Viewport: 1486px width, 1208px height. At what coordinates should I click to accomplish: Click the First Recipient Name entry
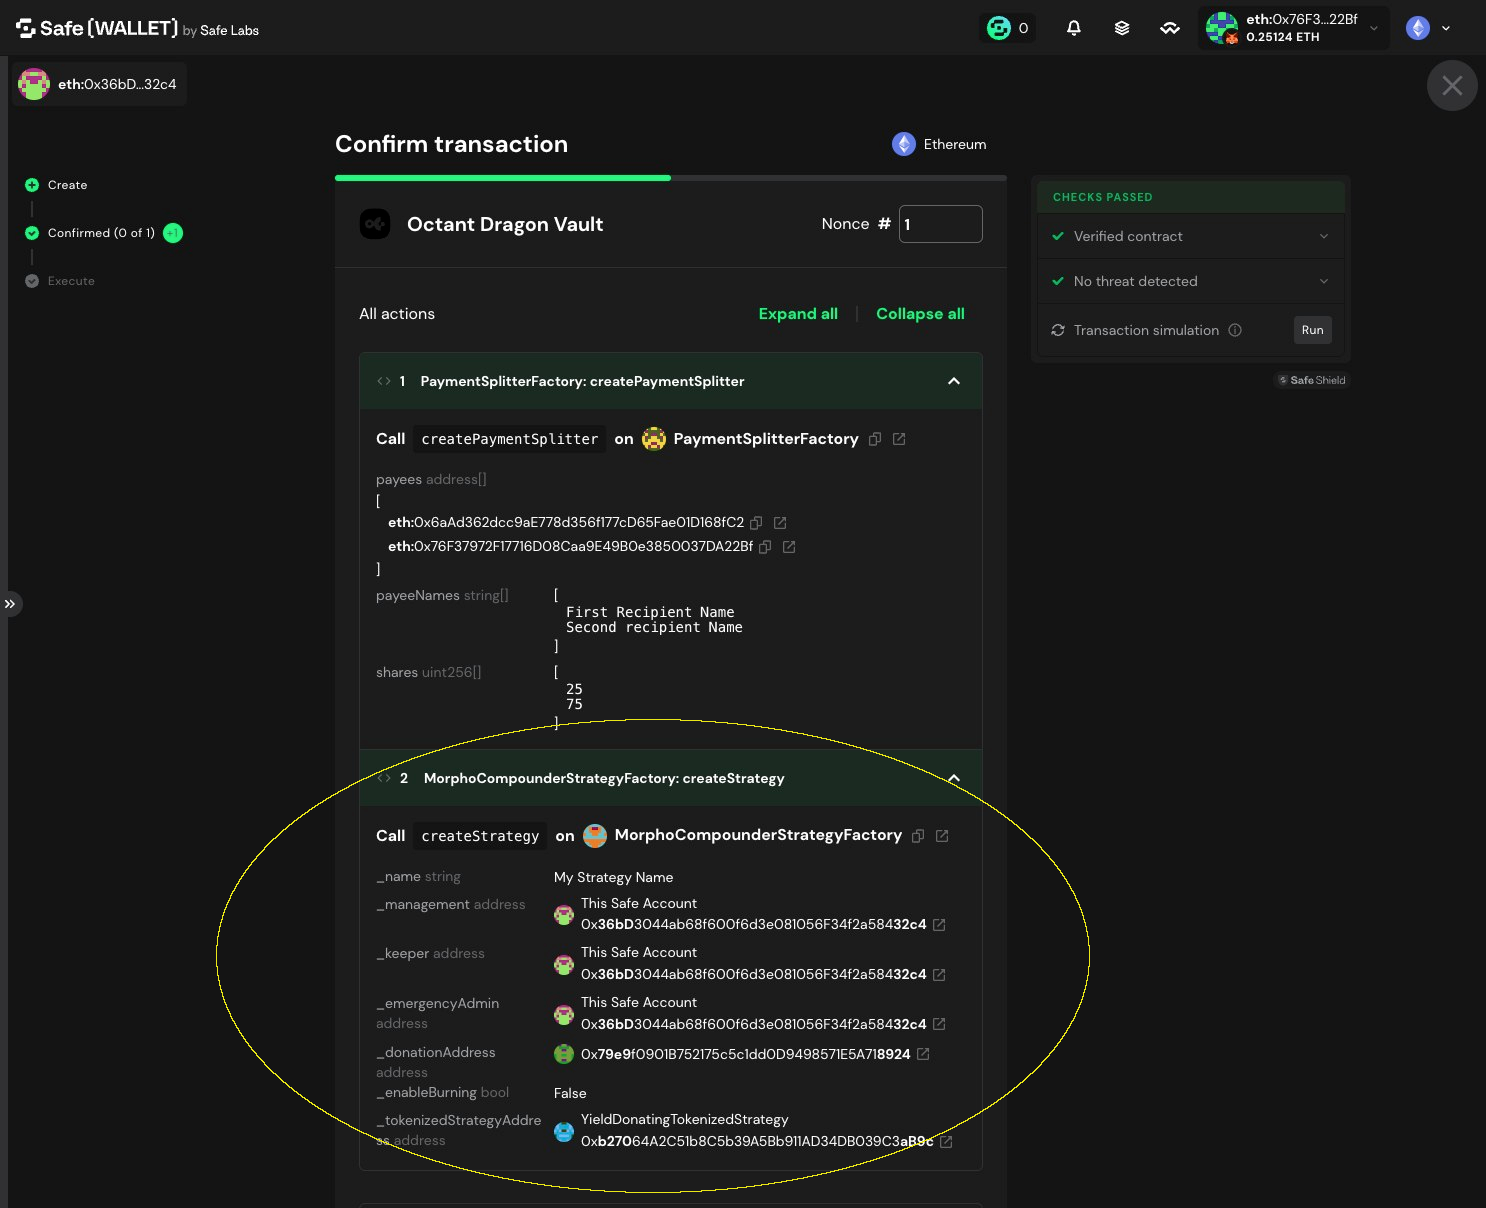[x=650, y=612]
